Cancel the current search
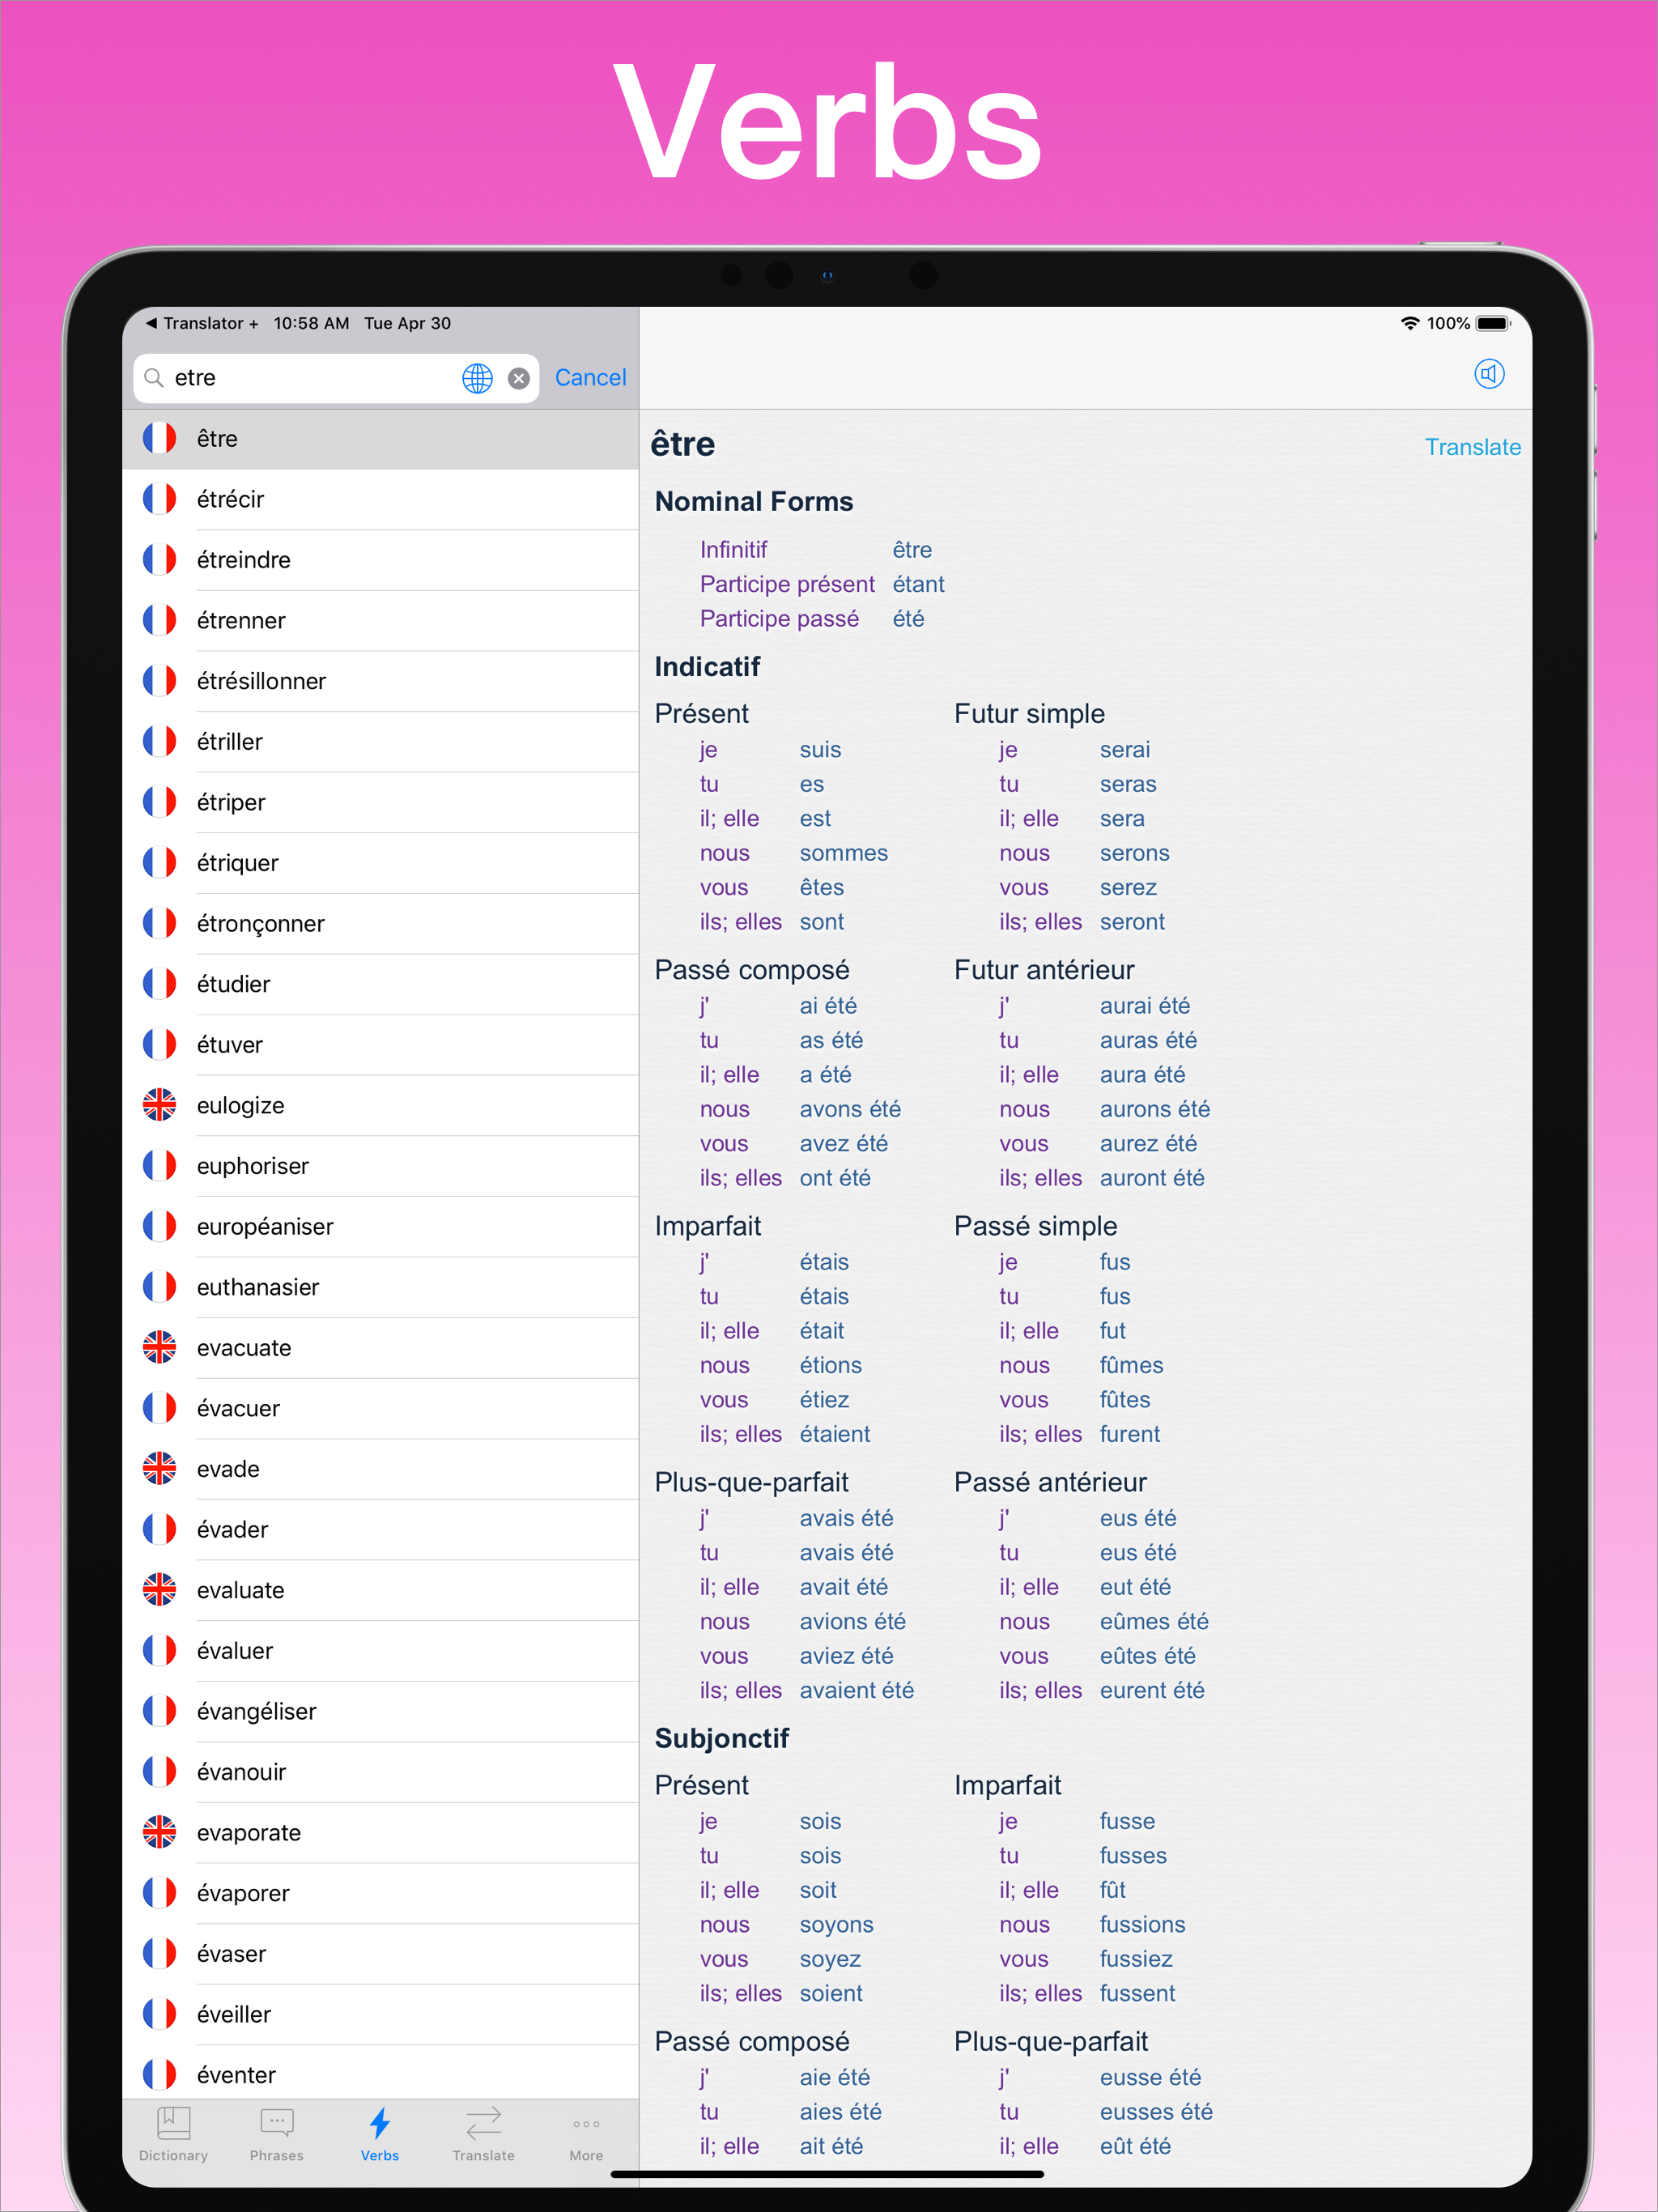 click(x=590, y=377)
